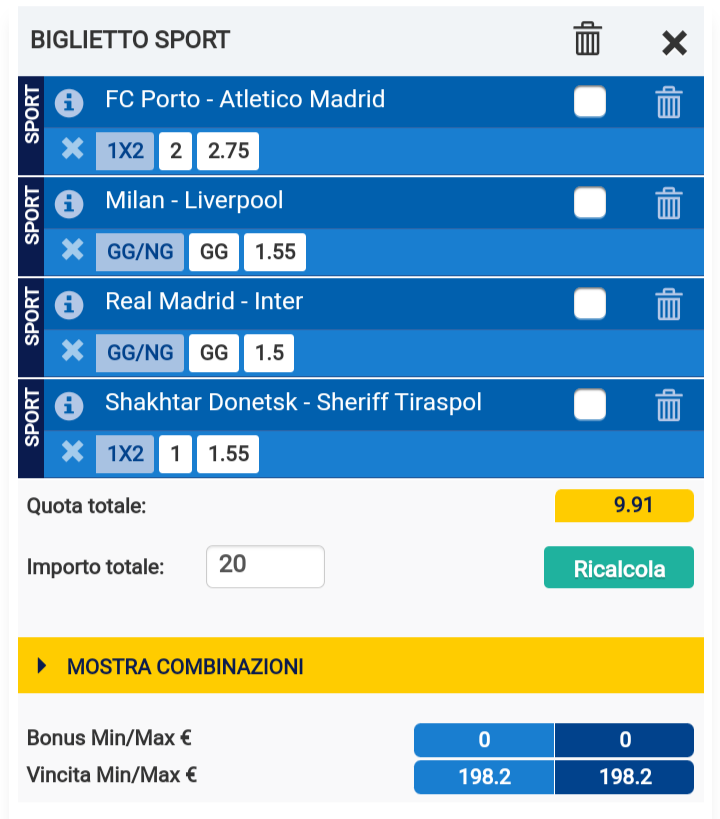Viewport: 720px width, 819px height.
Task: Delete FC Porto - Atletico Madrid with trash icon
Action: 668,102
